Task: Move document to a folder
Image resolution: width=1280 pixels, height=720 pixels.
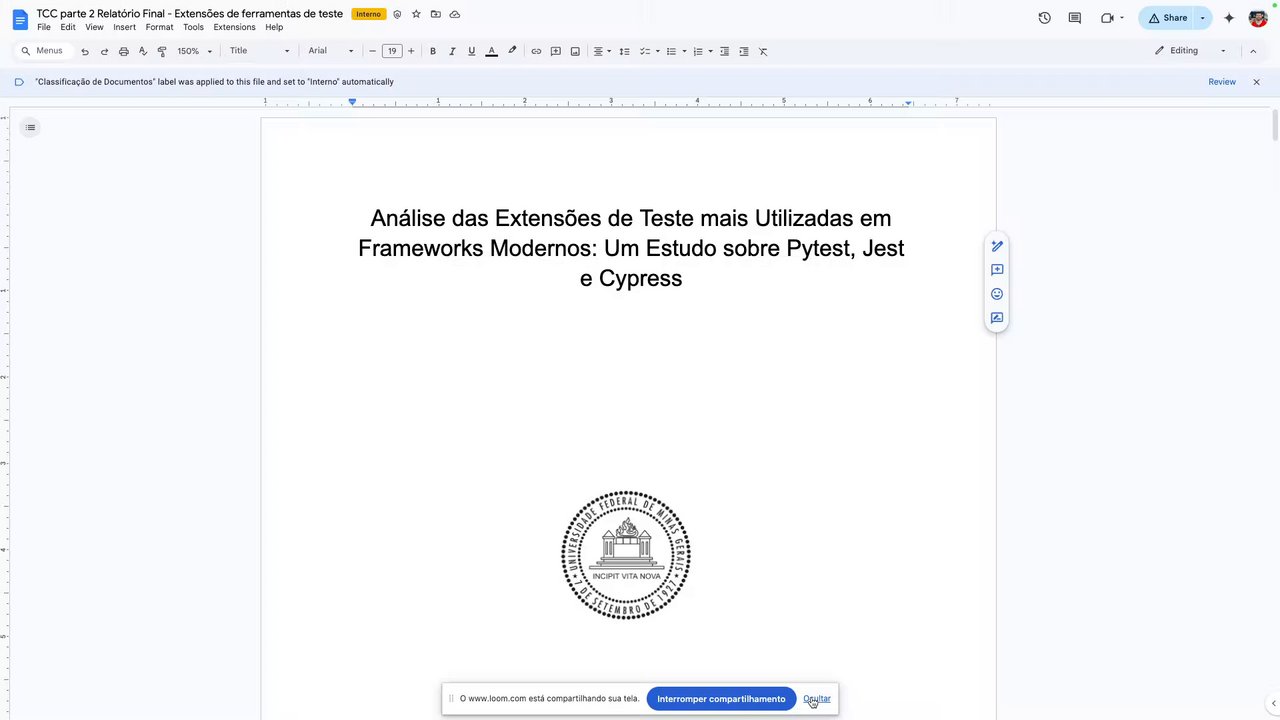Action: 435,15
